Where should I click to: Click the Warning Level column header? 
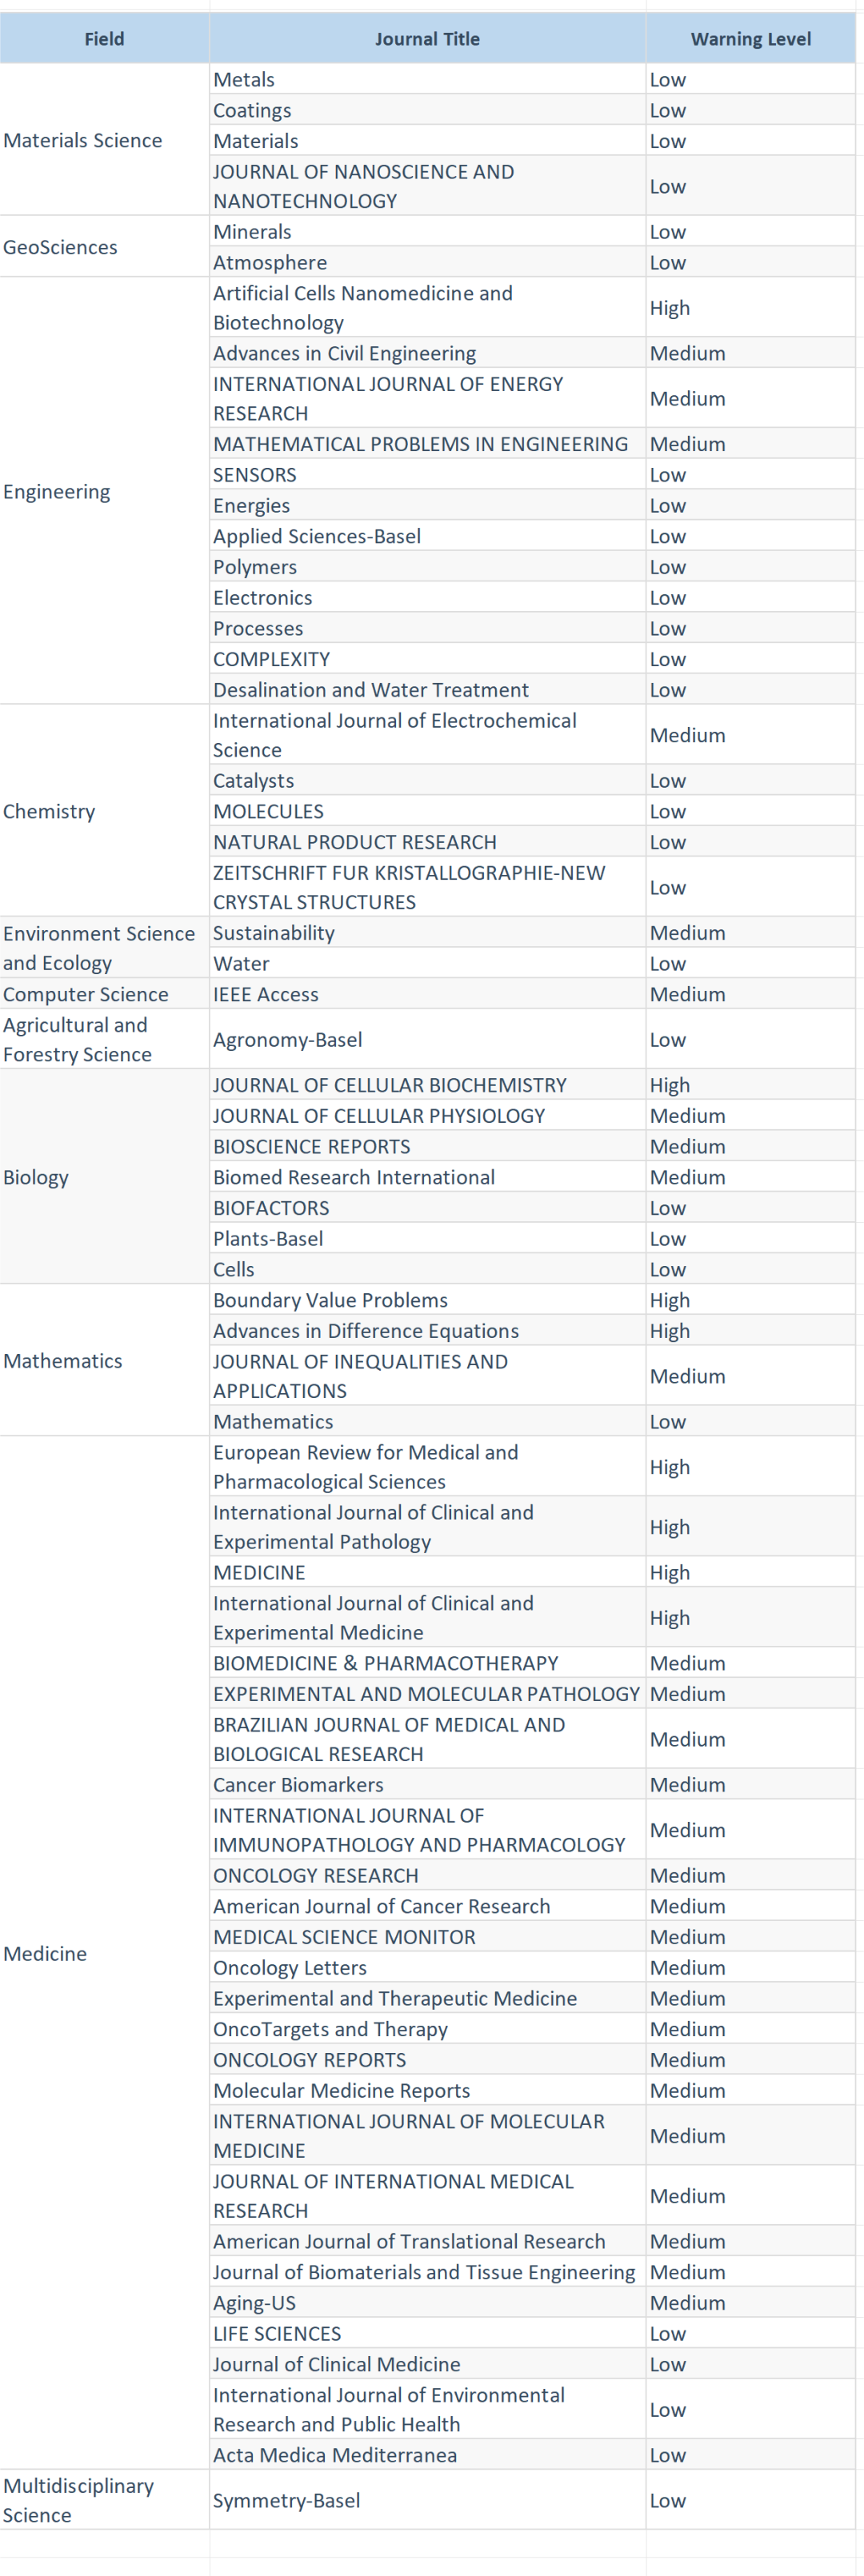pyautogui.click(x=750, y=39)
